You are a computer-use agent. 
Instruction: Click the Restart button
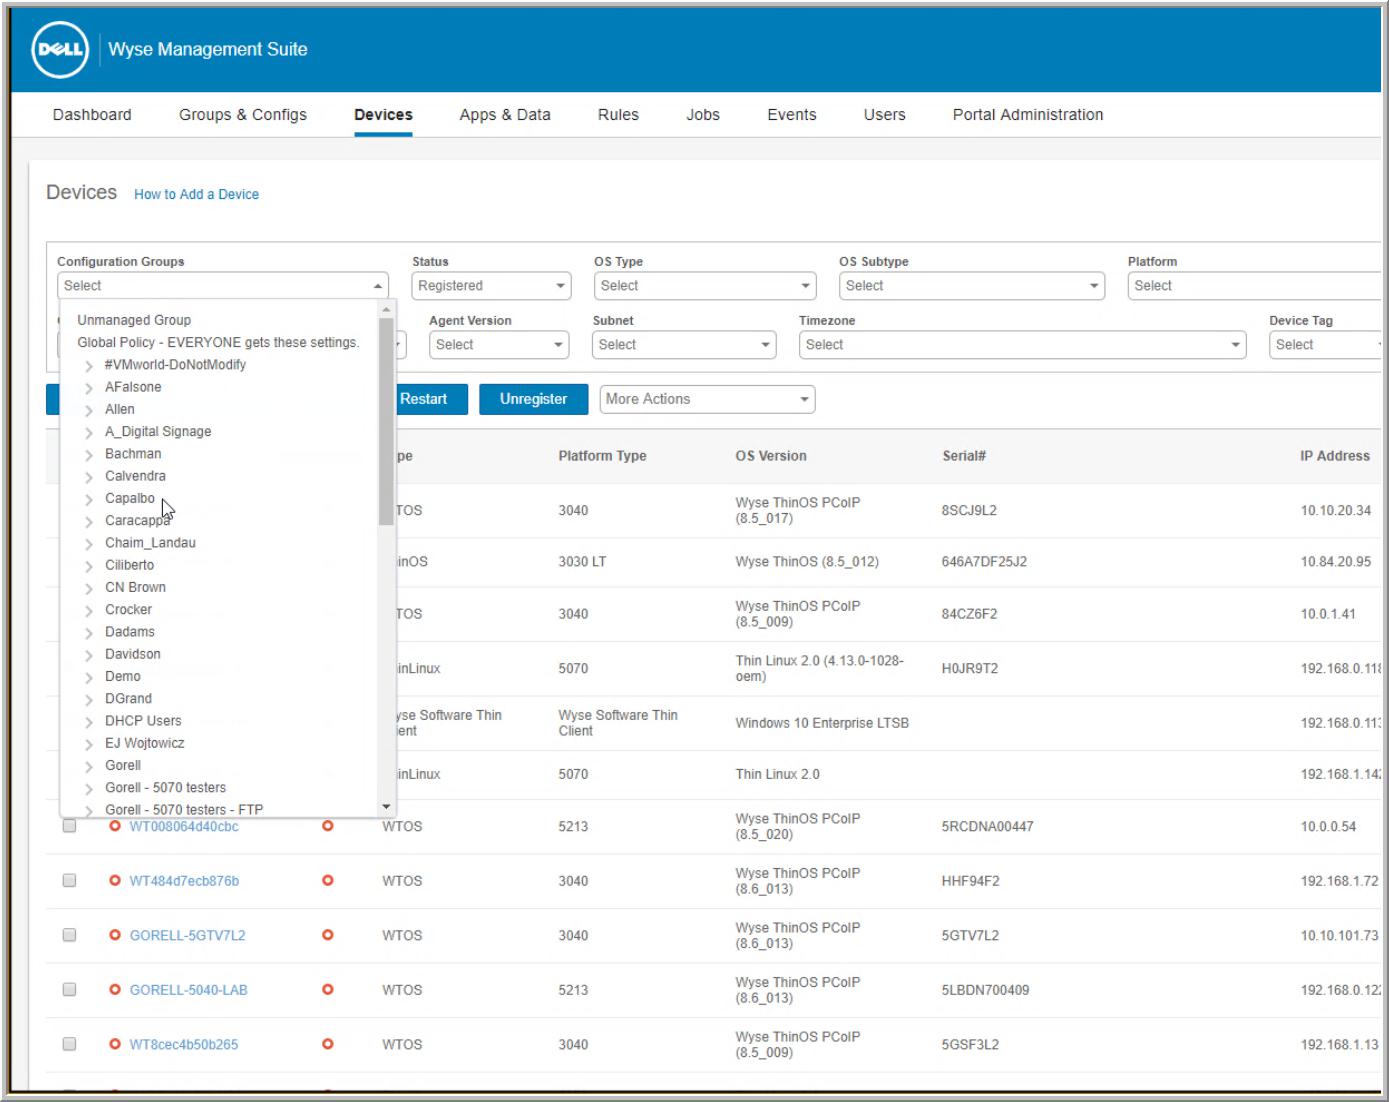point(423,399)
